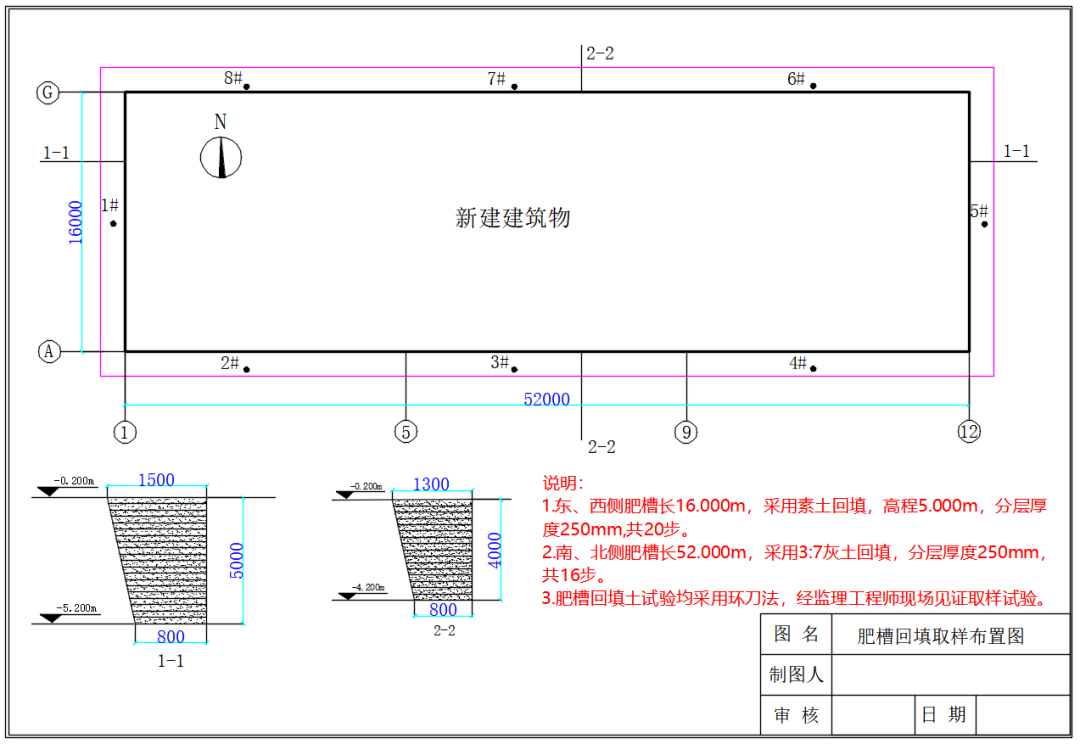
Task: Click the top 2-2 section mark label
Action: coord(600,53)
